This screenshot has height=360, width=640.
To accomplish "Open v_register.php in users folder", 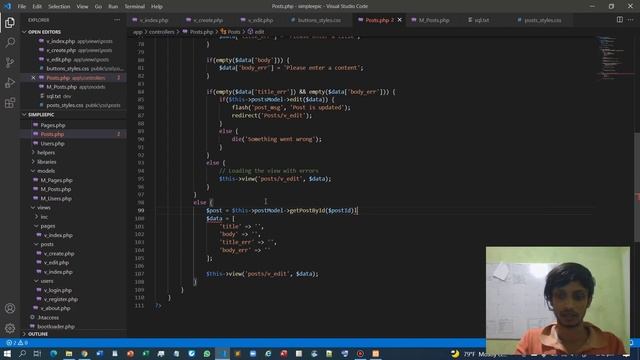I will [x=60, y=299].
